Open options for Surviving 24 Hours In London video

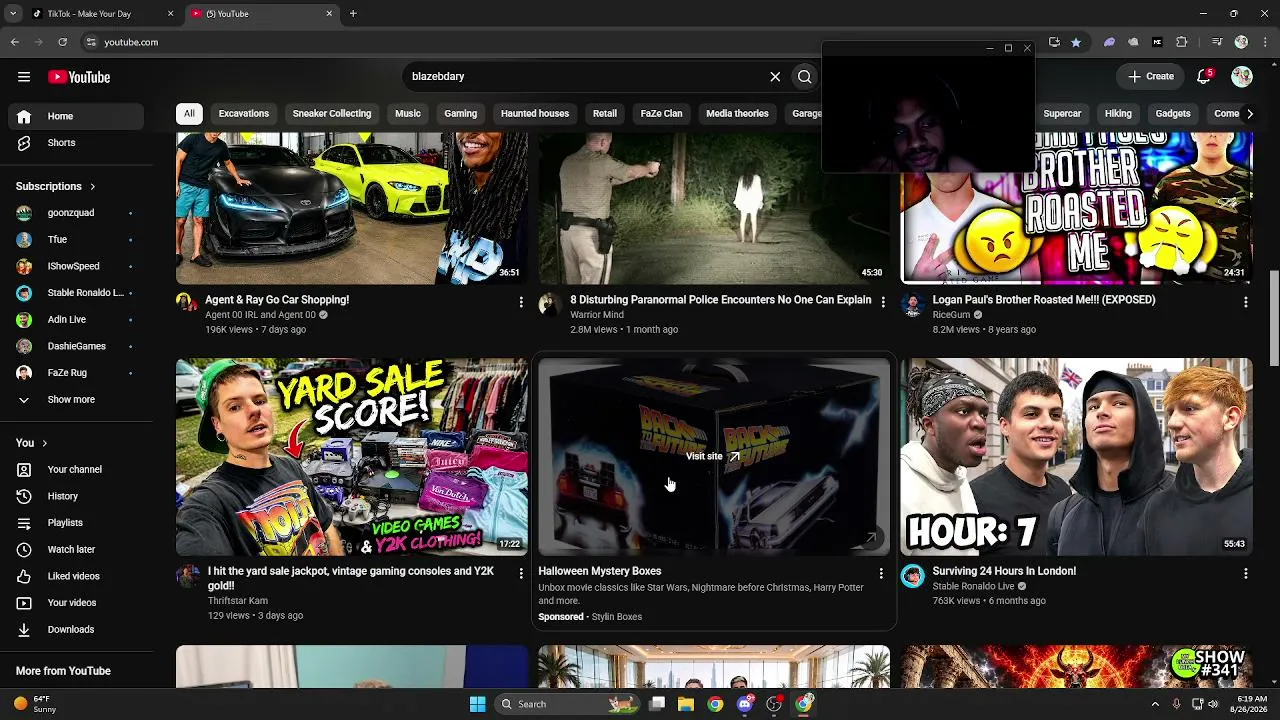point(1245,573)
